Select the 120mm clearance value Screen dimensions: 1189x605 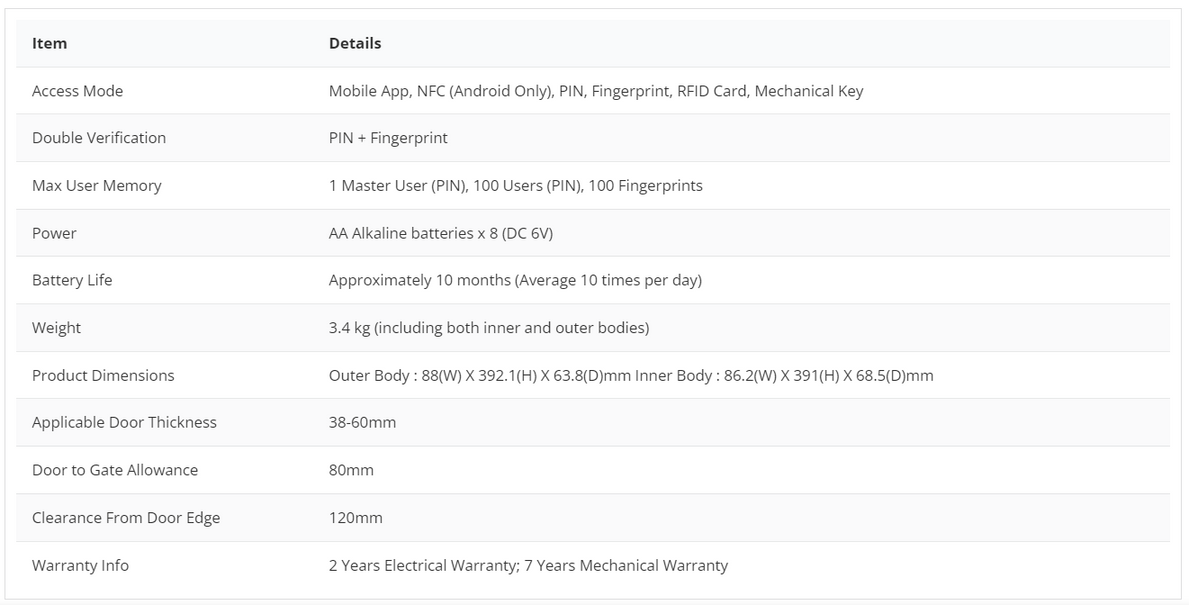[356, 518]
